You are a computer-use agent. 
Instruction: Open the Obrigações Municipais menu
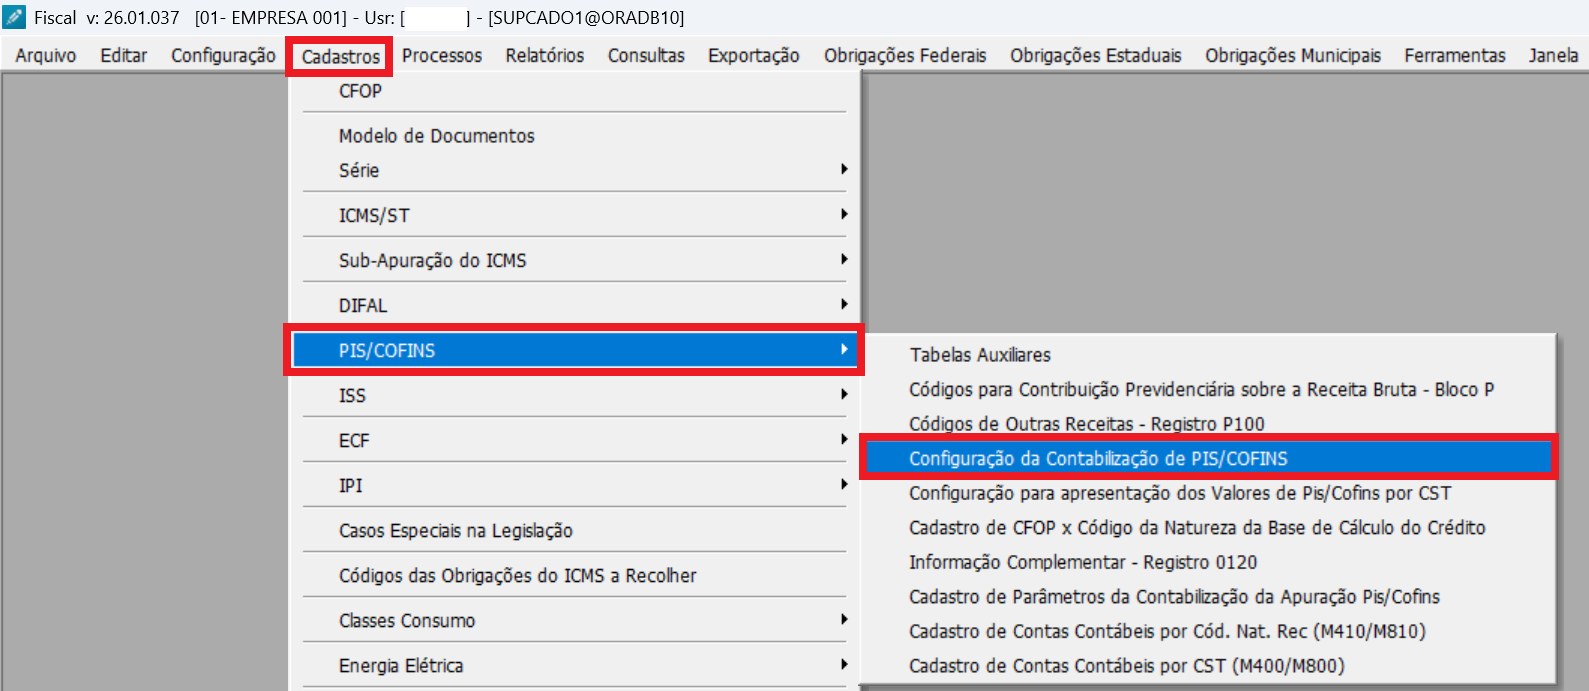click(x=1293, y=55)
